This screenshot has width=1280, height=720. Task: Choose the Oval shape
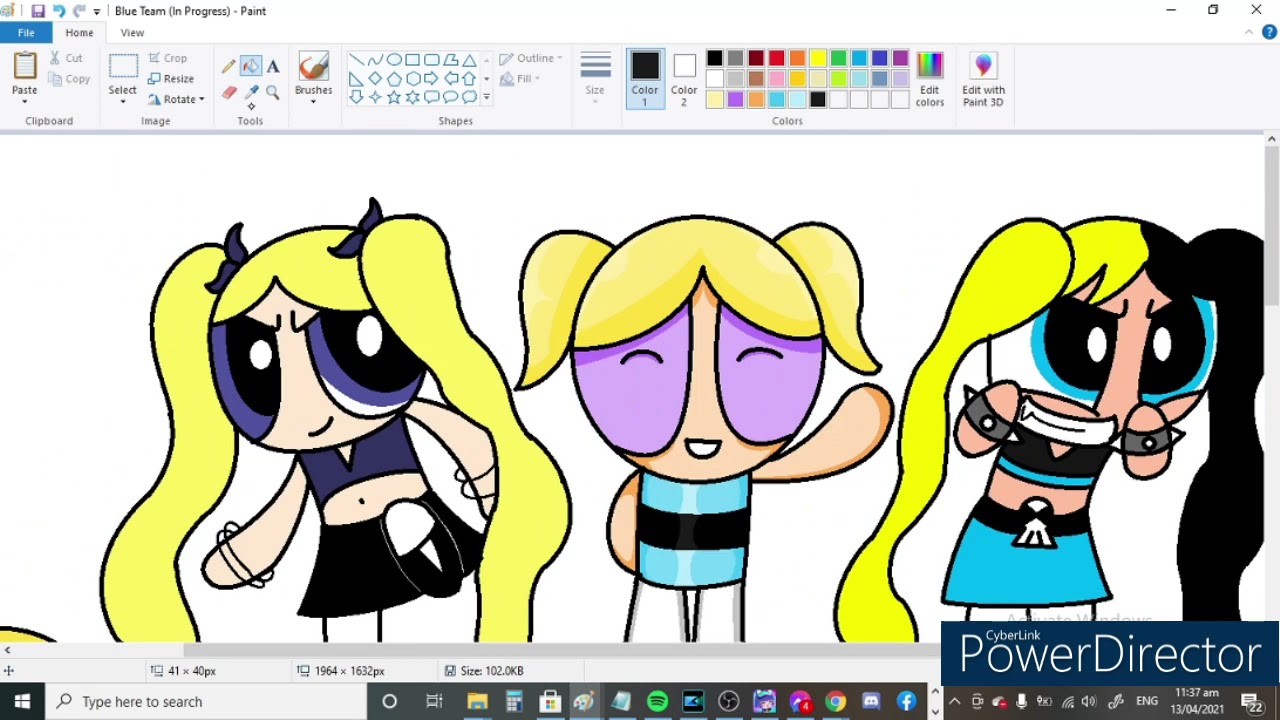point(394,60)
